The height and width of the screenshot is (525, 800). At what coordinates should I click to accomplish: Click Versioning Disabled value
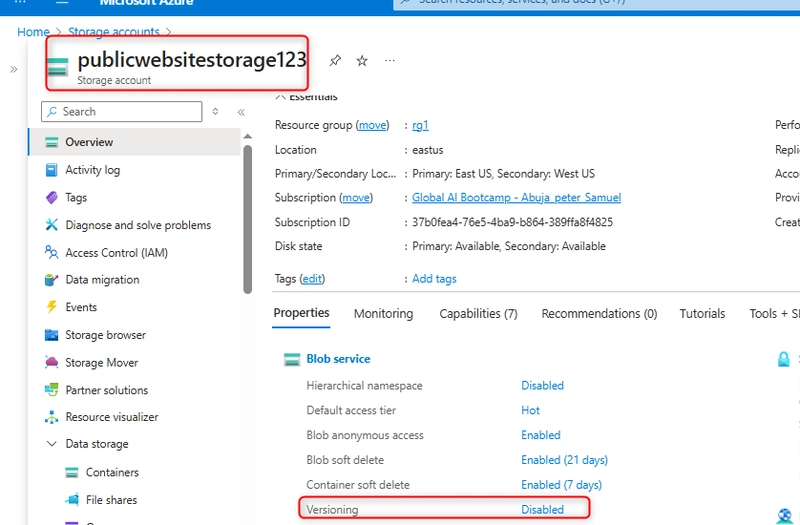pos(542,509)
